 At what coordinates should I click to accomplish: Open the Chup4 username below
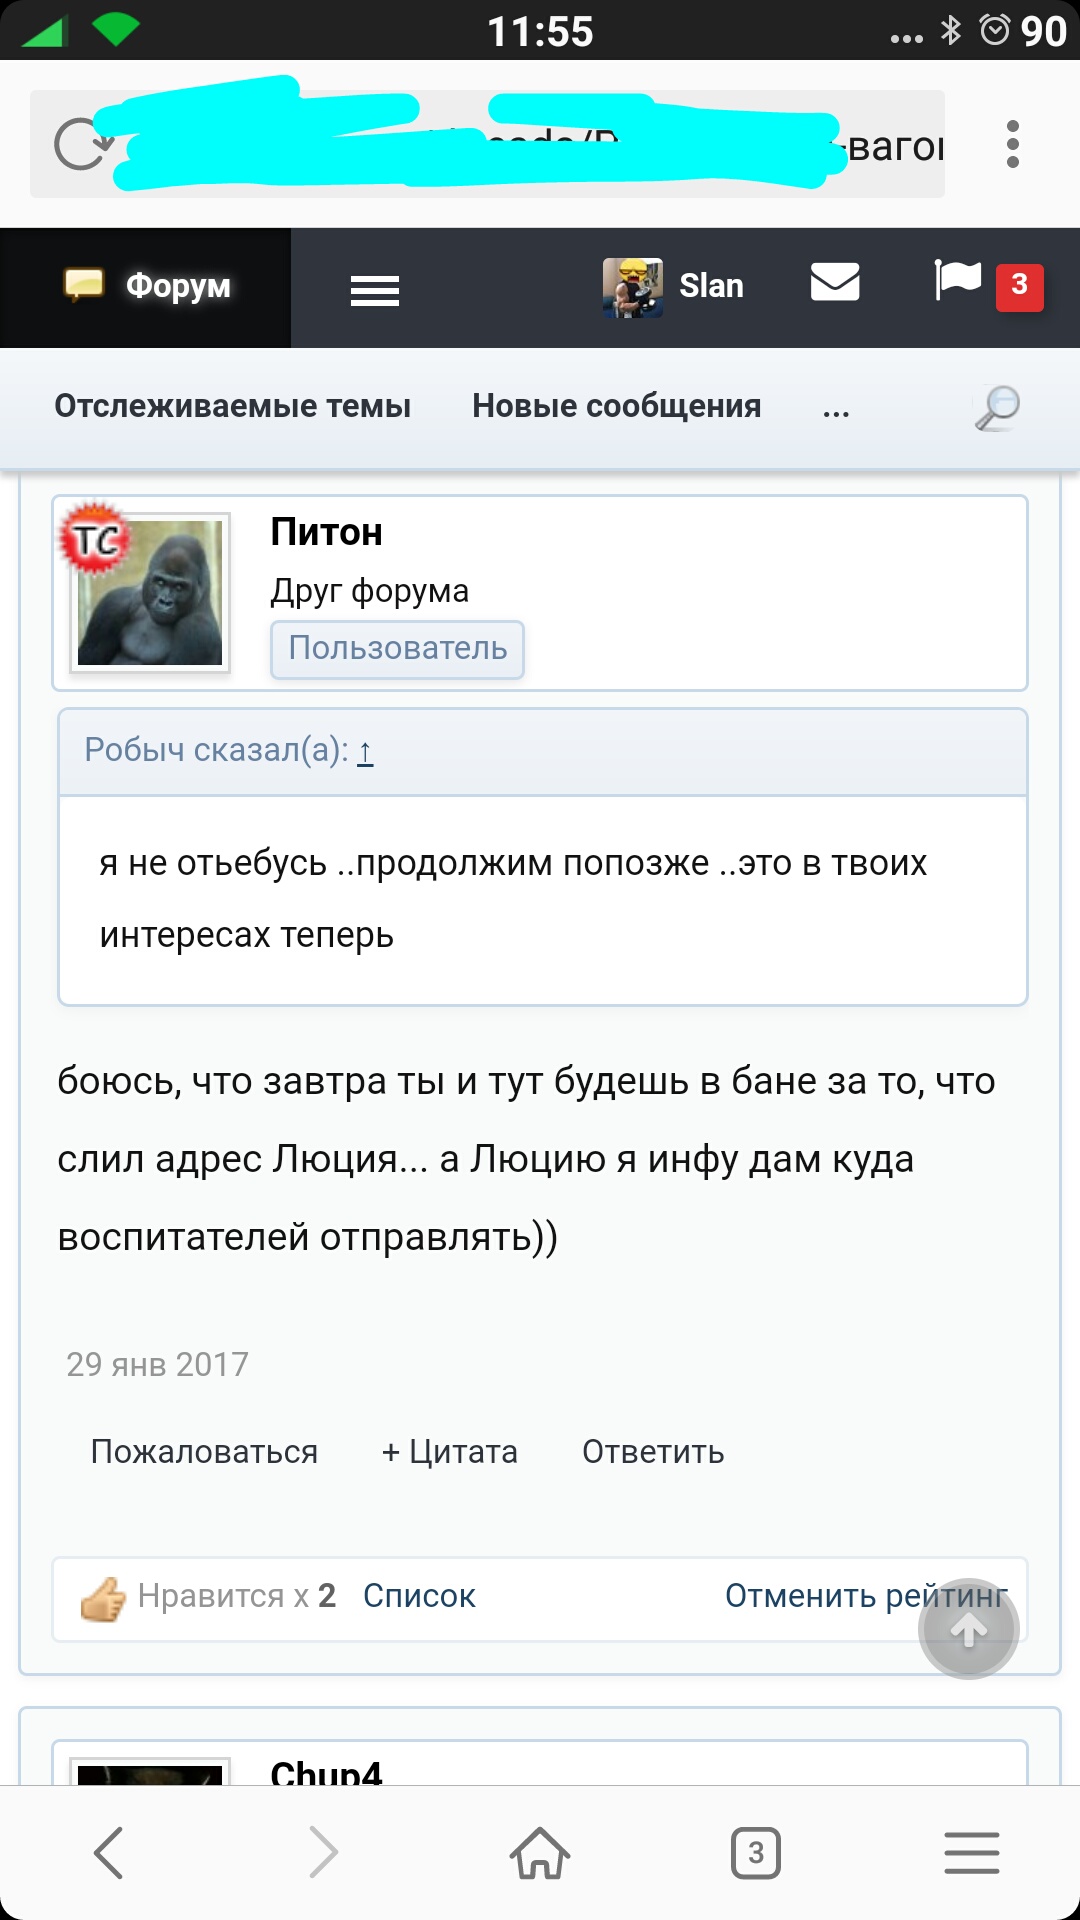tap(326, 1773)
